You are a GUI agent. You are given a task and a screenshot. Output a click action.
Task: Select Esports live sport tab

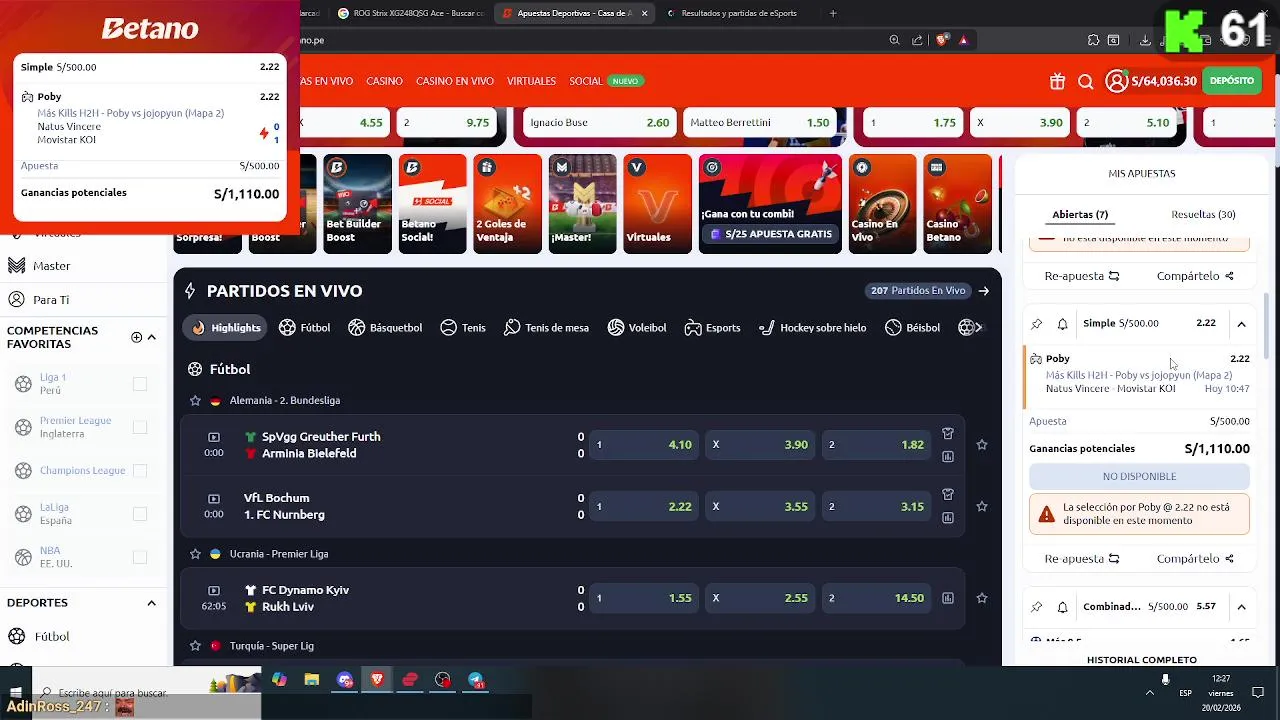tap(712, 327)
